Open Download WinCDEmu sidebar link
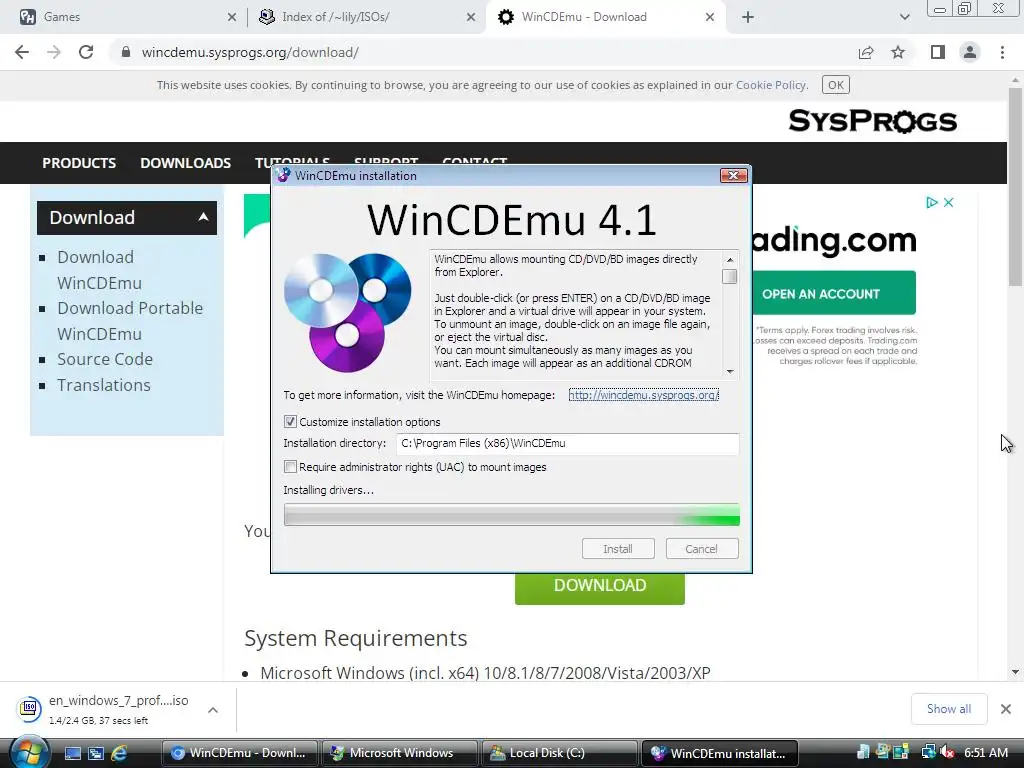 point(99,270)
